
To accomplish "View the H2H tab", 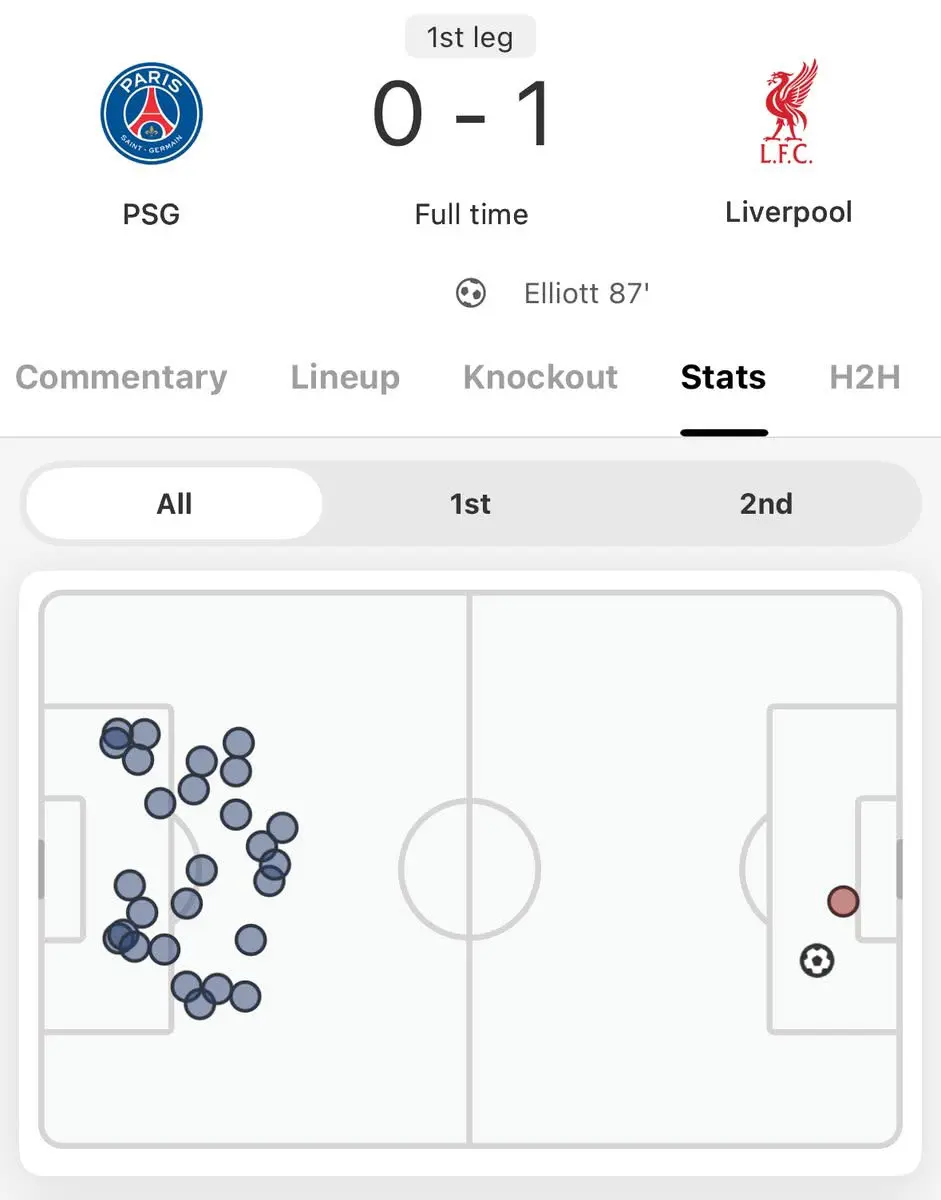I will point(865,377).
